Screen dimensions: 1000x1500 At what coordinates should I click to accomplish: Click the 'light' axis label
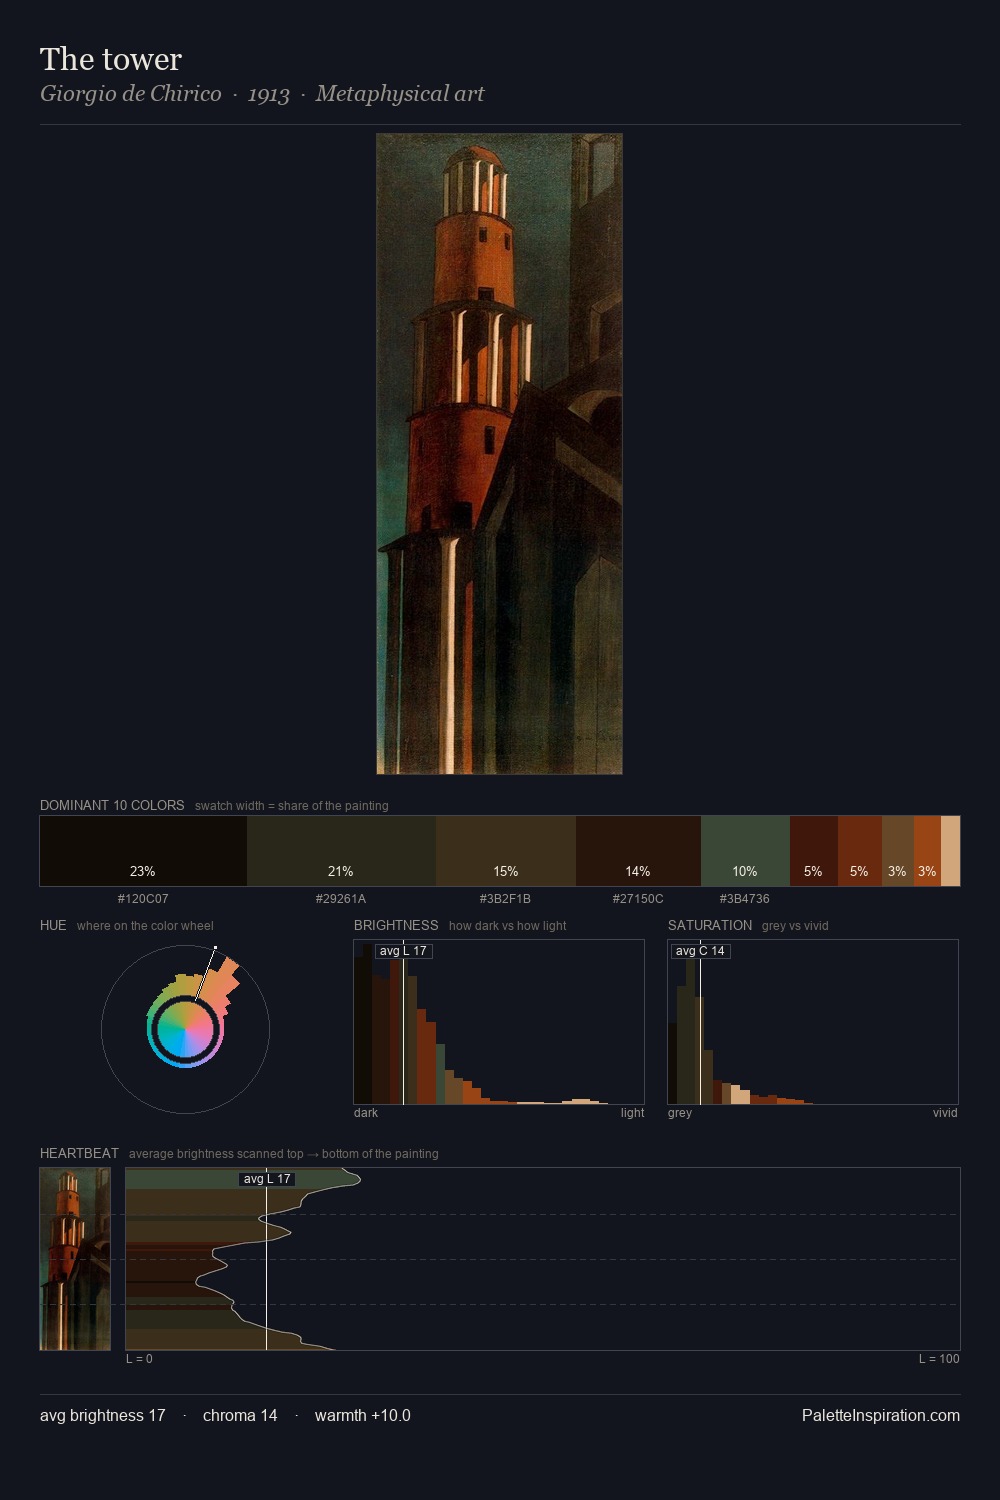[633, 1113]
